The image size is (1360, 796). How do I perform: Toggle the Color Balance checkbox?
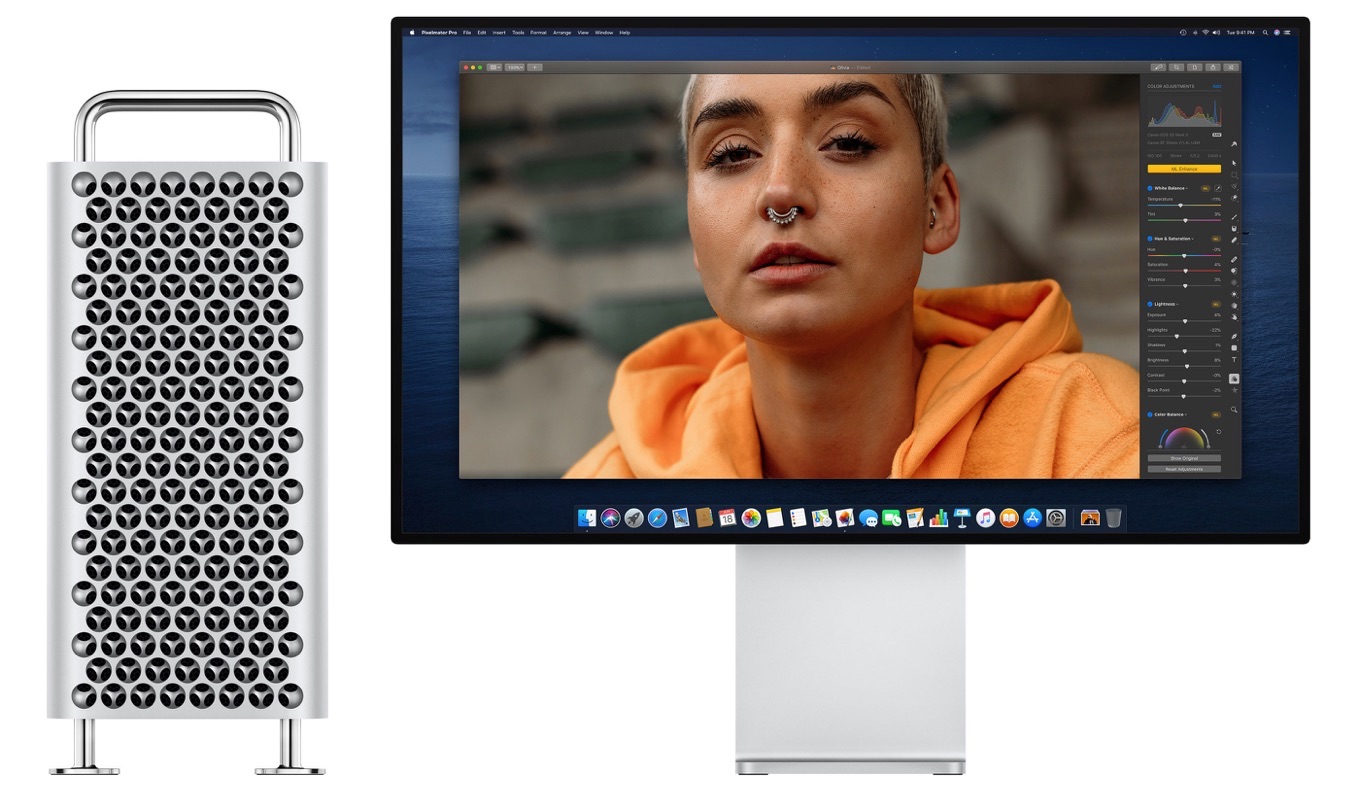click(1150, 414)
